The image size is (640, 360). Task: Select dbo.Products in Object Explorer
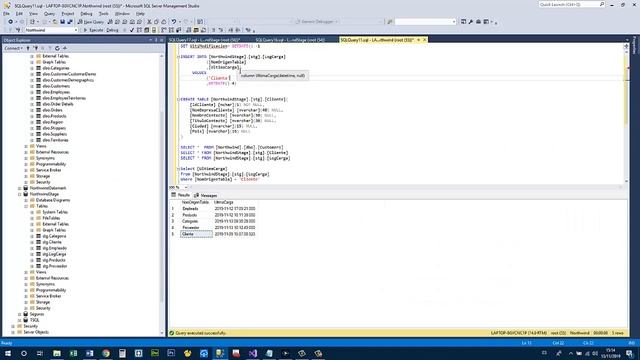click(54, 116)
